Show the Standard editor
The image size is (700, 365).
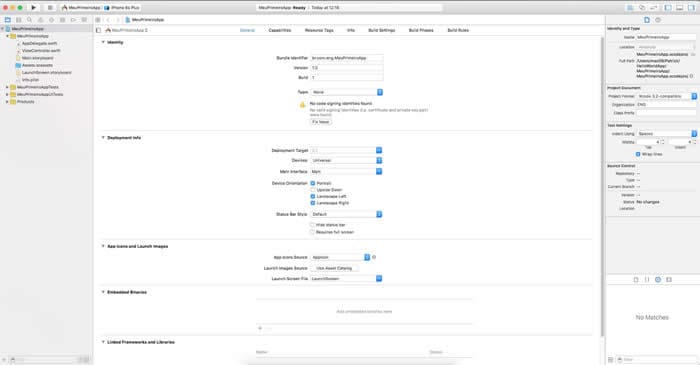click(x=630, y=8)
